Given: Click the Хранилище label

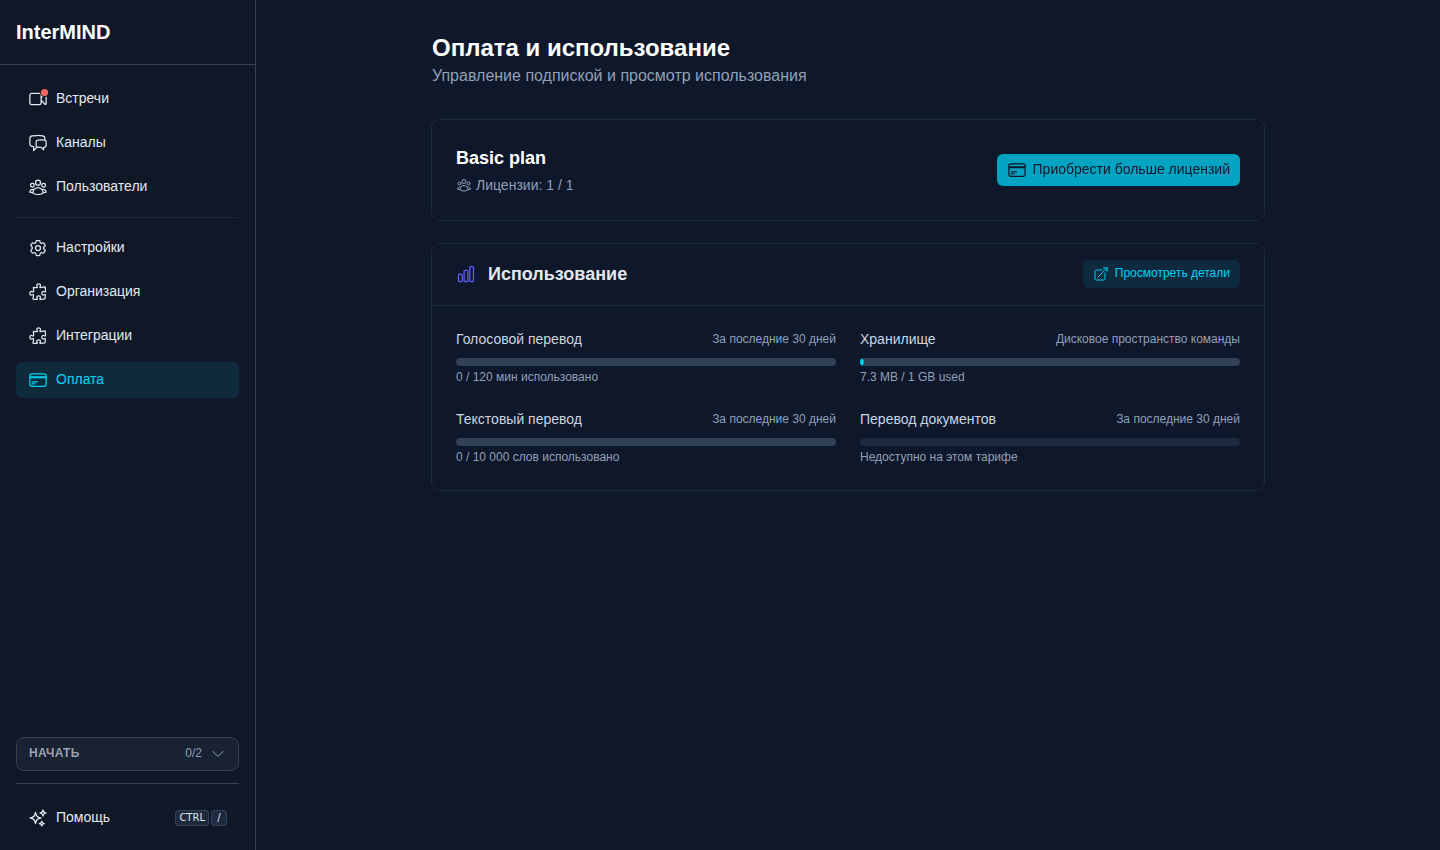Looking at the screenshot, I should tap(898, 339).
